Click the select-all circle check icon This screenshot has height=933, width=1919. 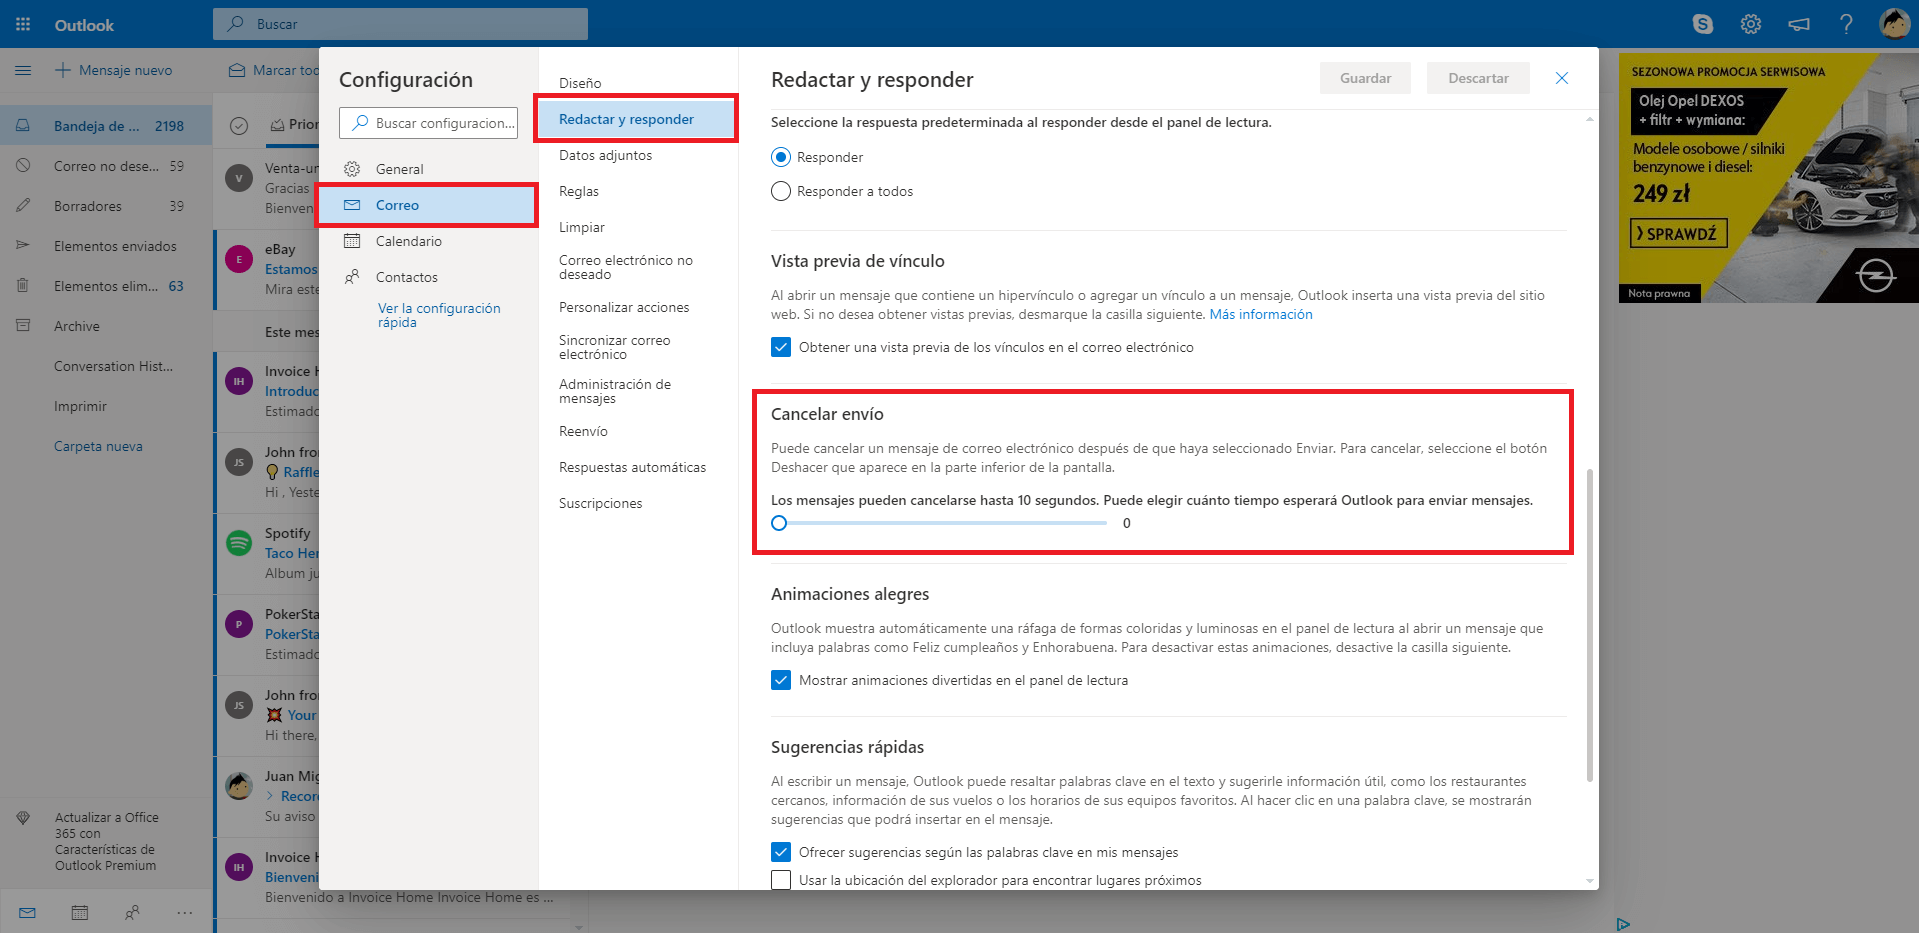coord(239,125)
